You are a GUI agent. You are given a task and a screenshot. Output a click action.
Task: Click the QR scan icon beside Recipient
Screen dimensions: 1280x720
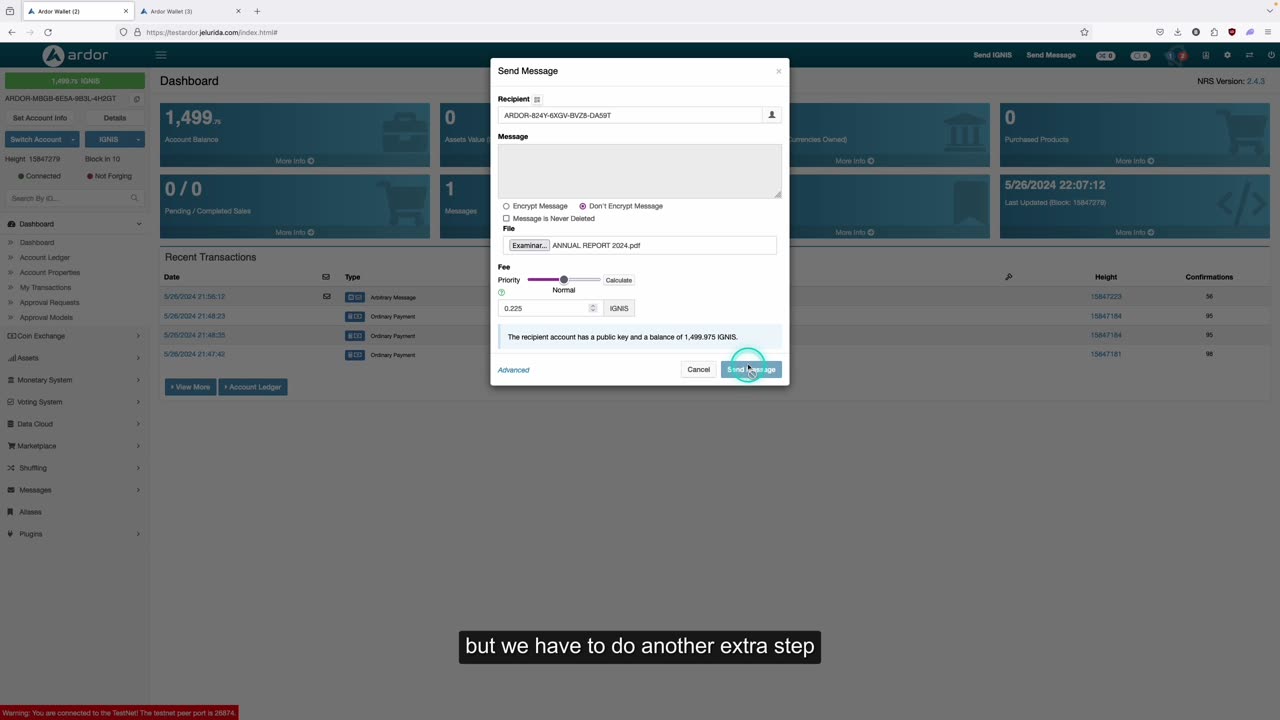(x=537, y=99)
